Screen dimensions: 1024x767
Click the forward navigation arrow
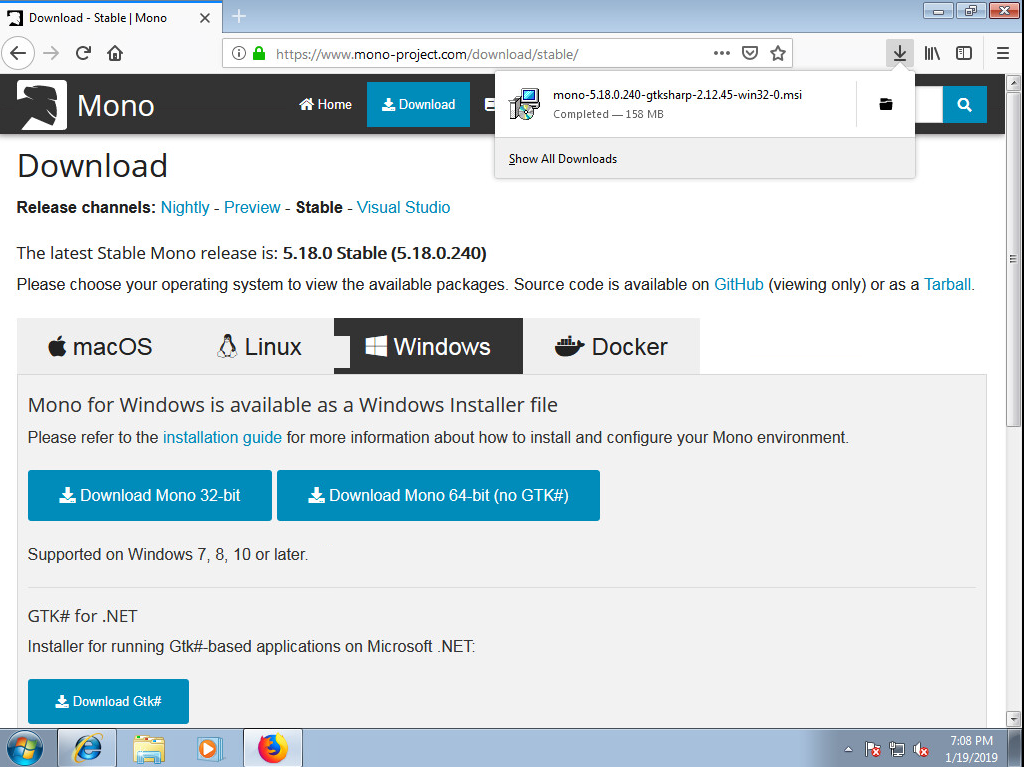coord(51,53)
